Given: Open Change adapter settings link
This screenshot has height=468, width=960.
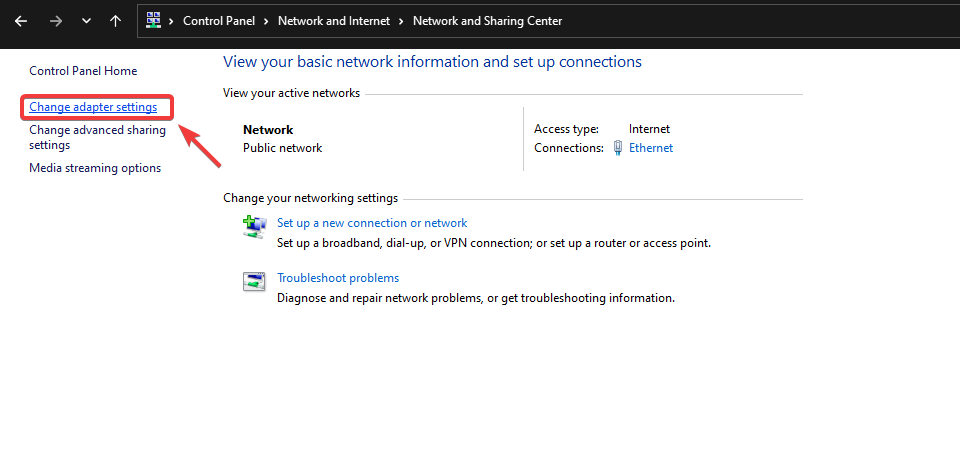Looking at the screenshot, I should (x=93, y=107).
